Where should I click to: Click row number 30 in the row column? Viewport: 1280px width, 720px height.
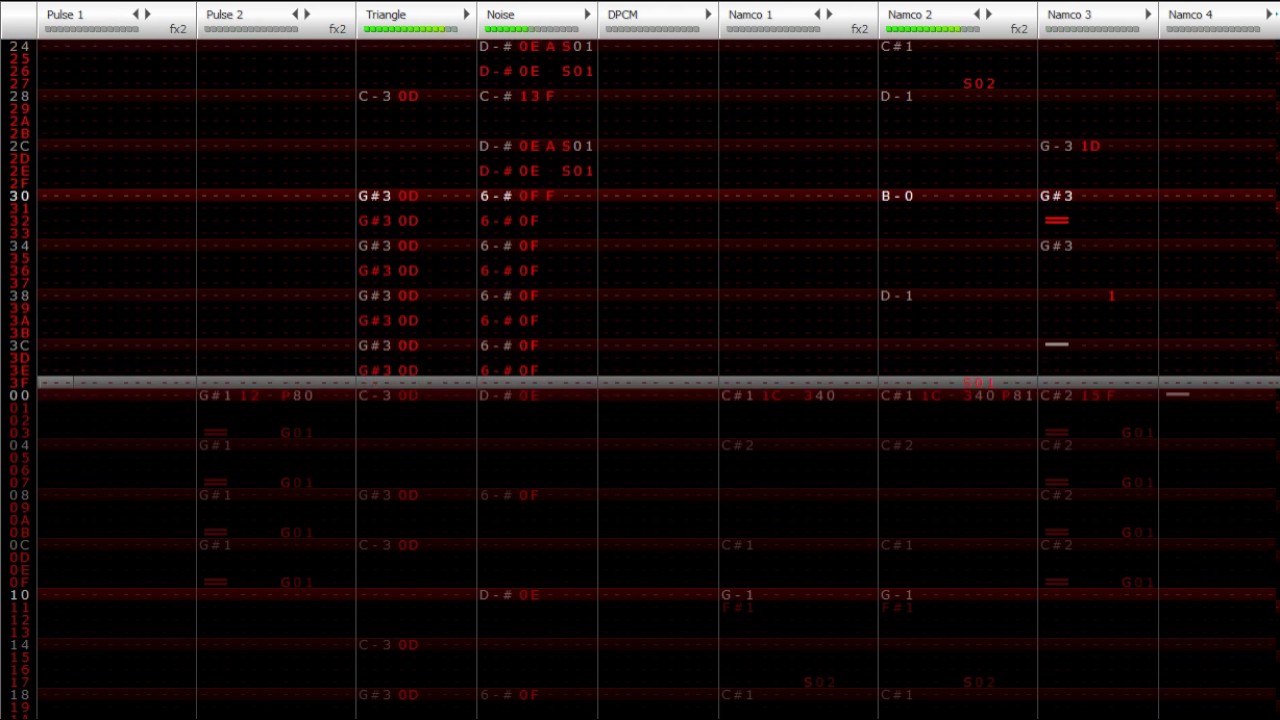(x=19, y=196)
